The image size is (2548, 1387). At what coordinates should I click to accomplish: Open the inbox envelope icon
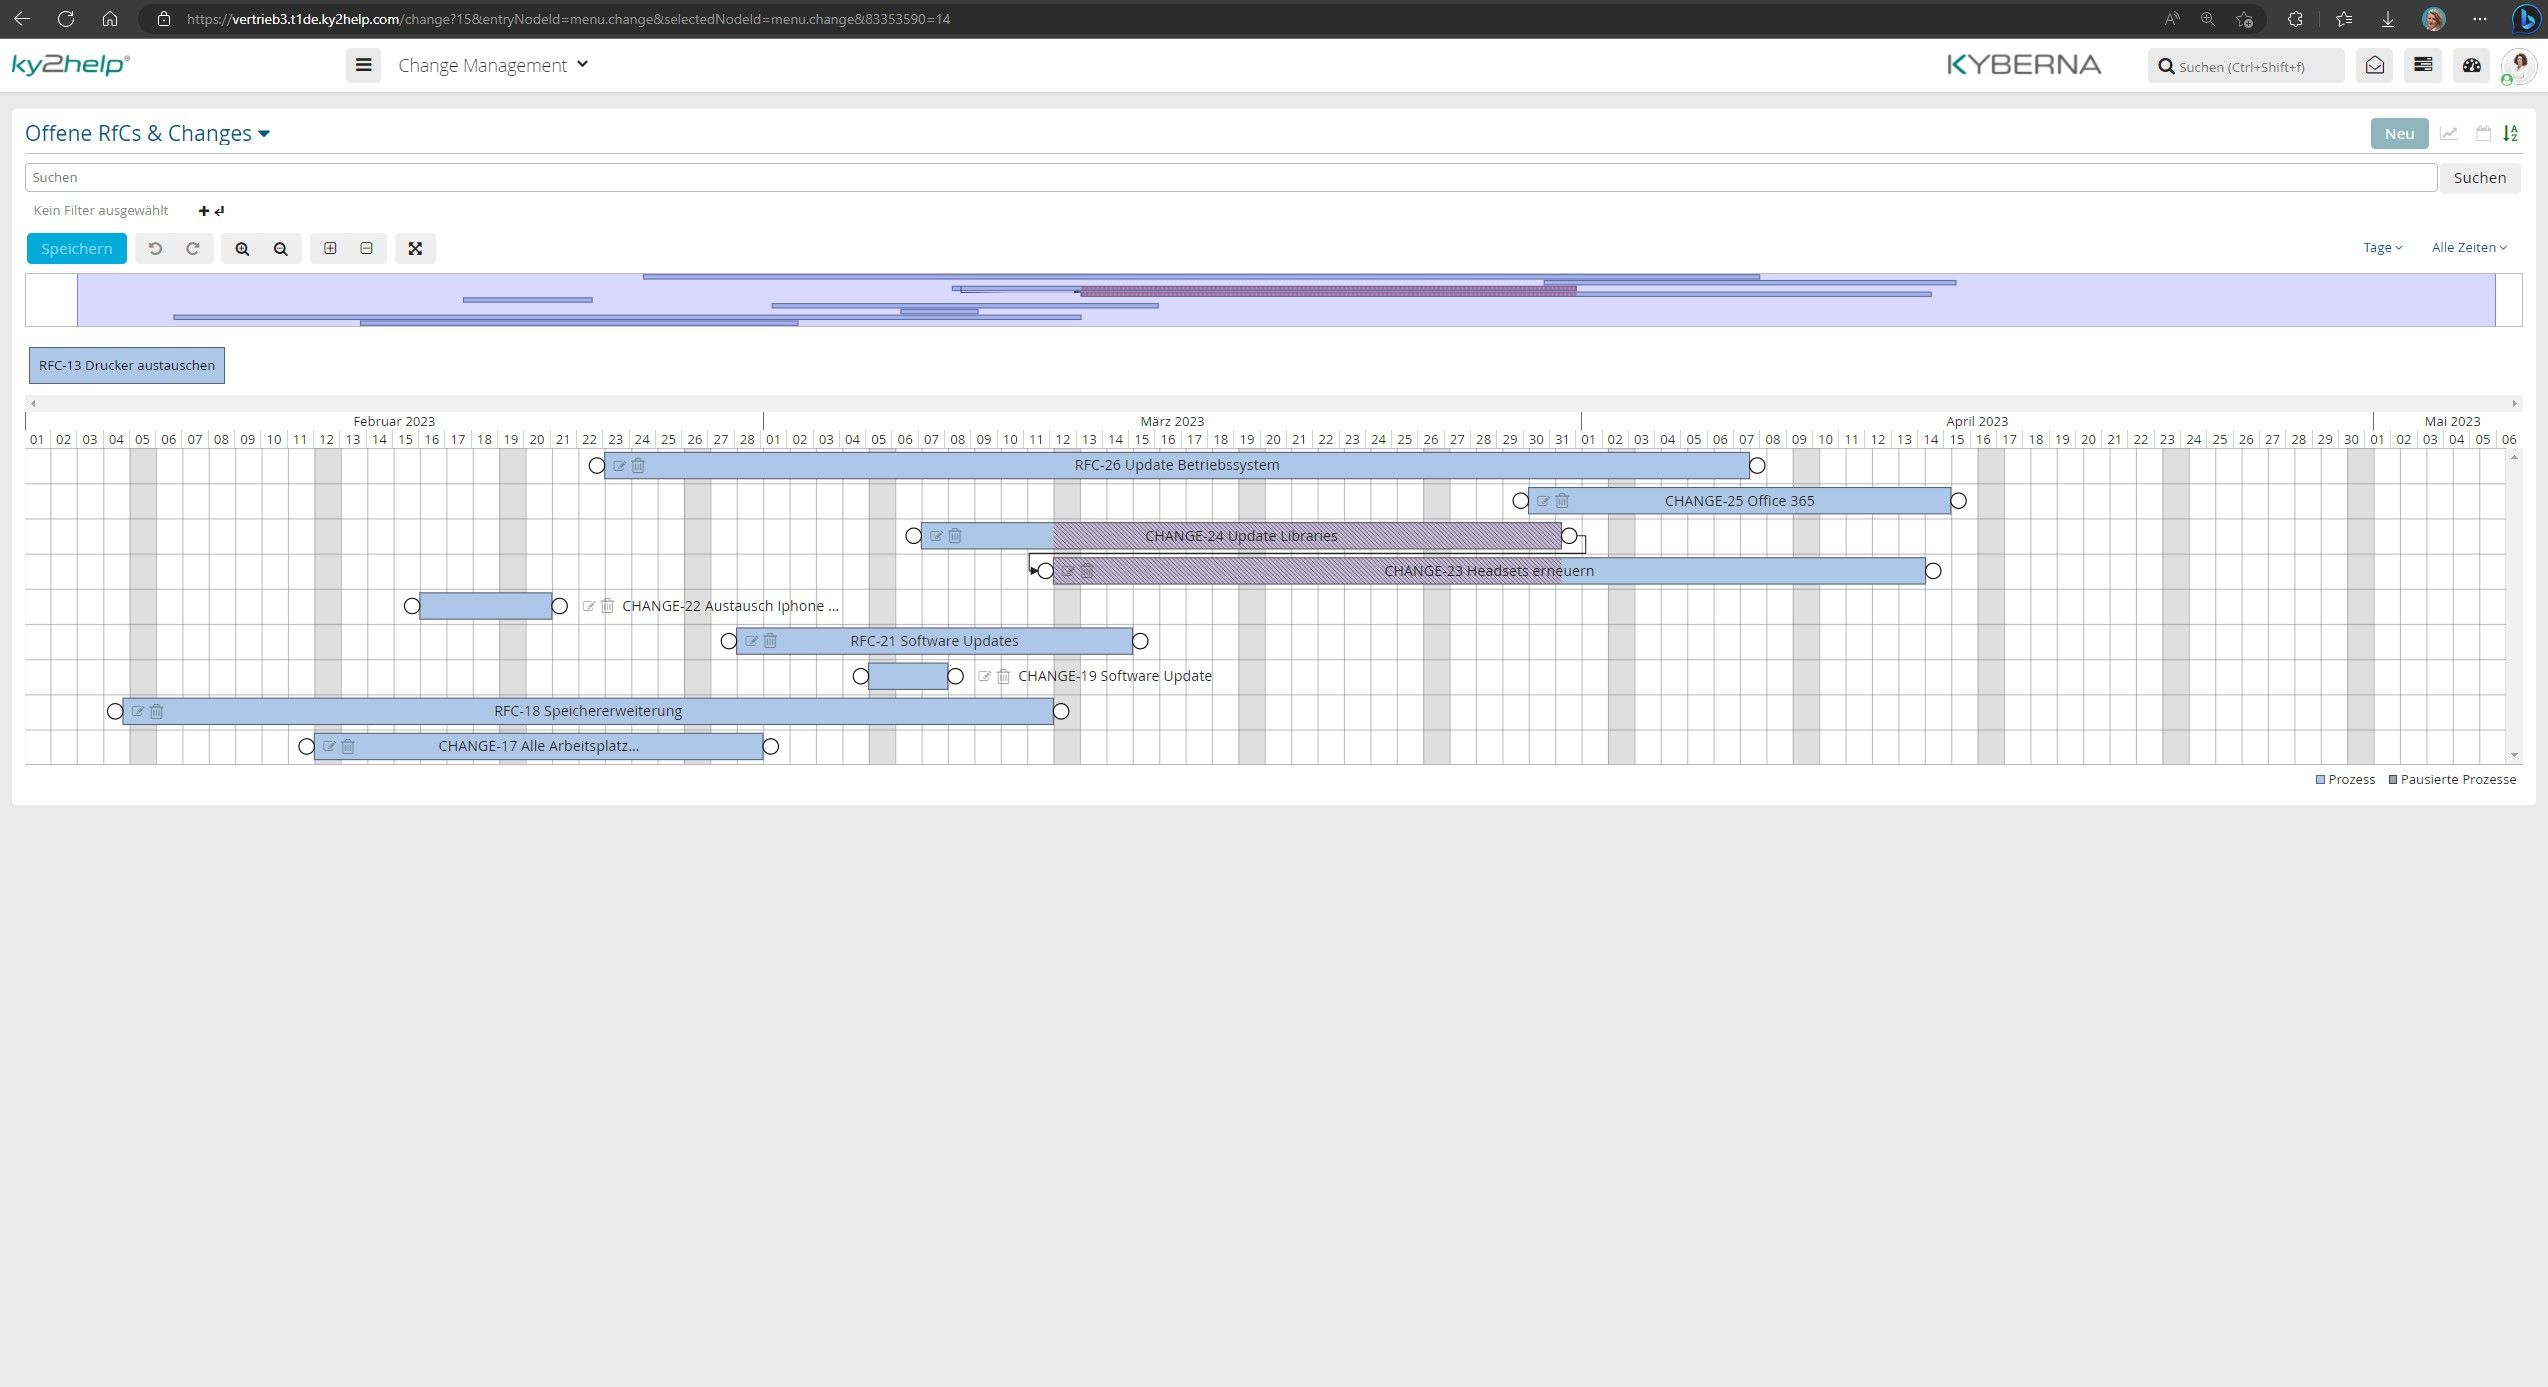(2374, 66)
